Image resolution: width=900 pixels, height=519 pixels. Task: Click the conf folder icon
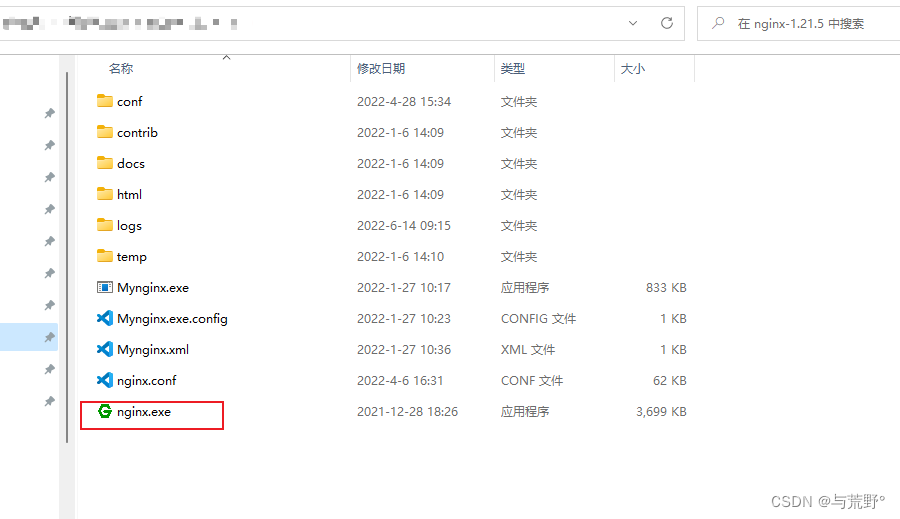[x=105, y=101]
